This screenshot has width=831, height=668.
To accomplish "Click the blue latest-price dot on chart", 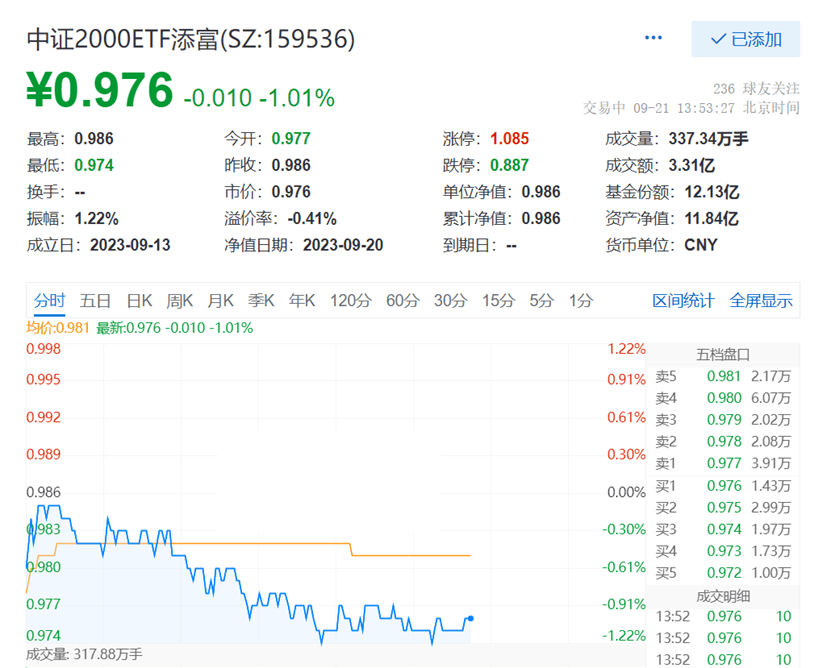I will pos(471,618).
